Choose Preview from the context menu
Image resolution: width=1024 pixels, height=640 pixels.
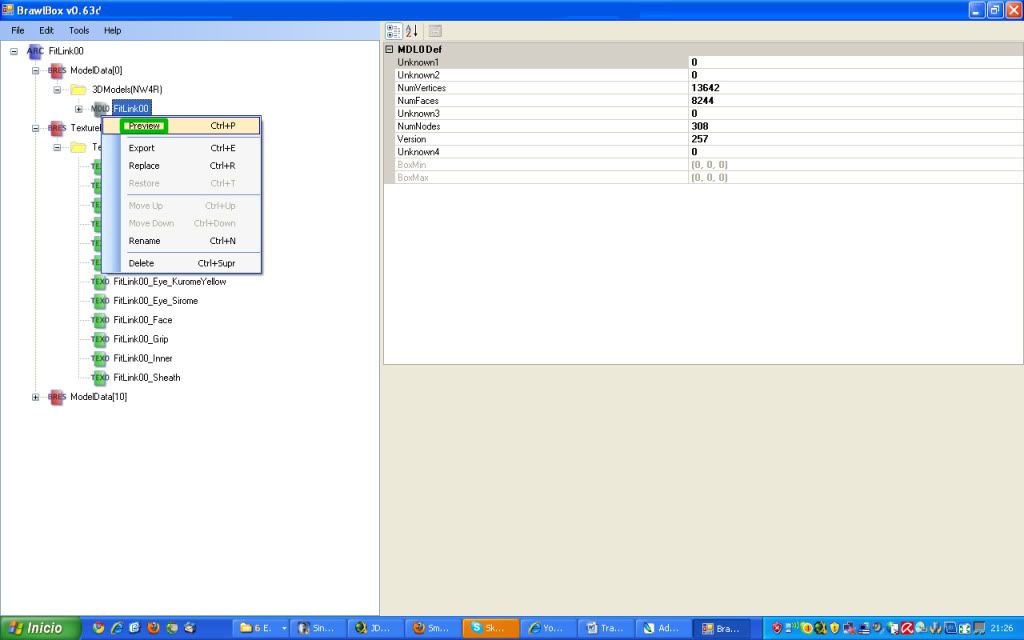[145, 126]
